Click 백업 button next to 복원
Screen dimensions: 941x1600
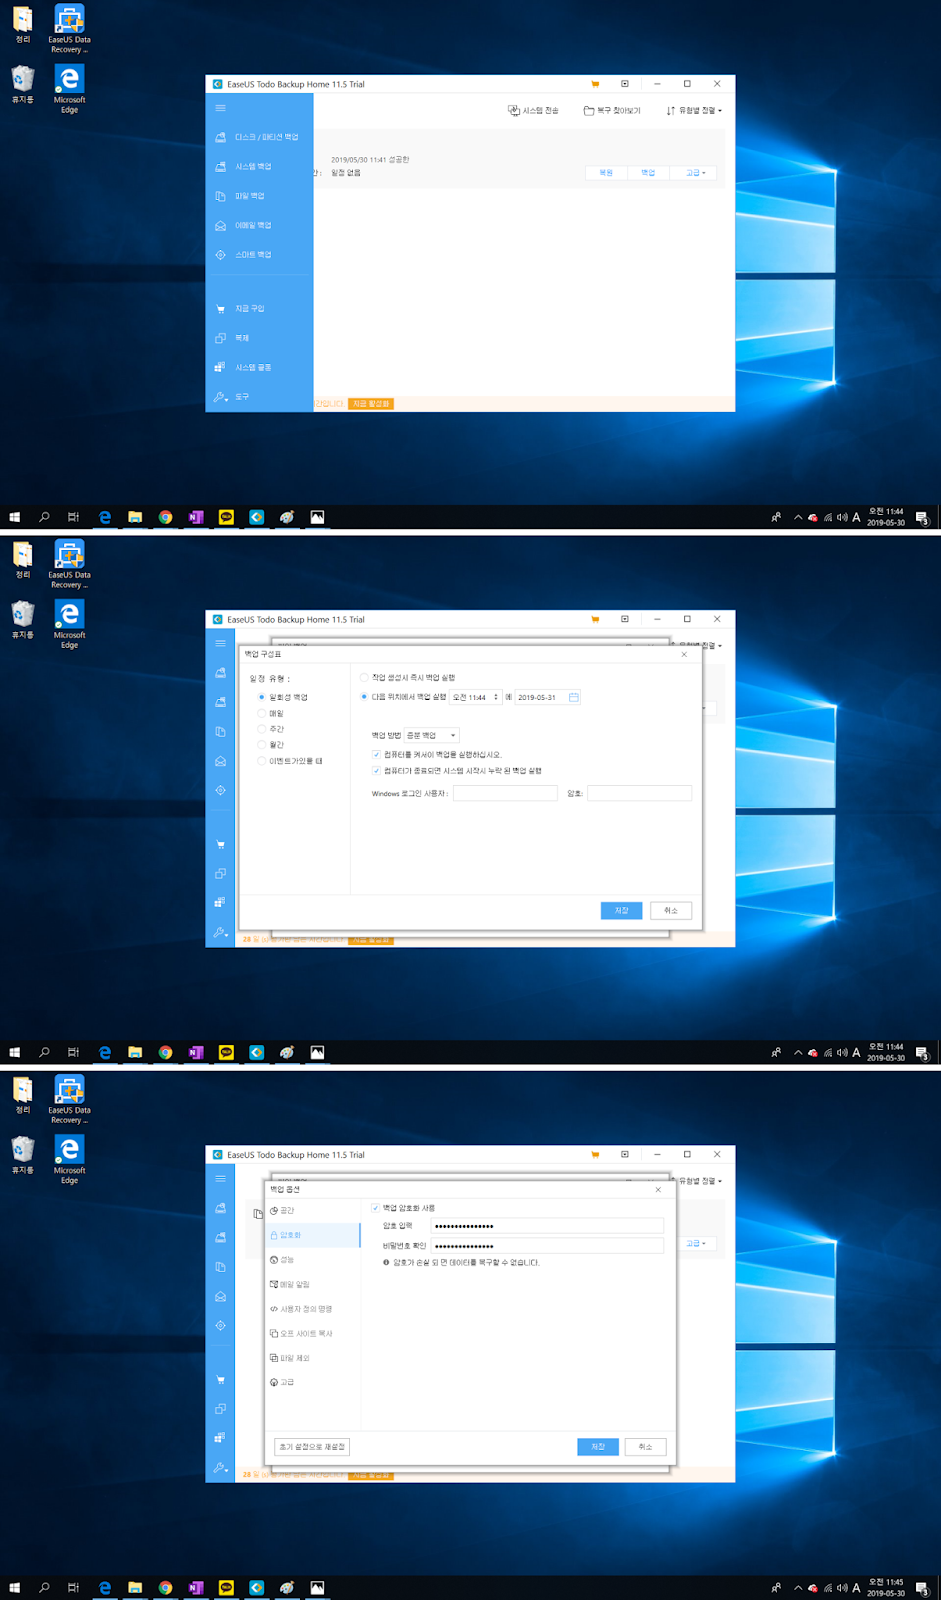[648, 173]
